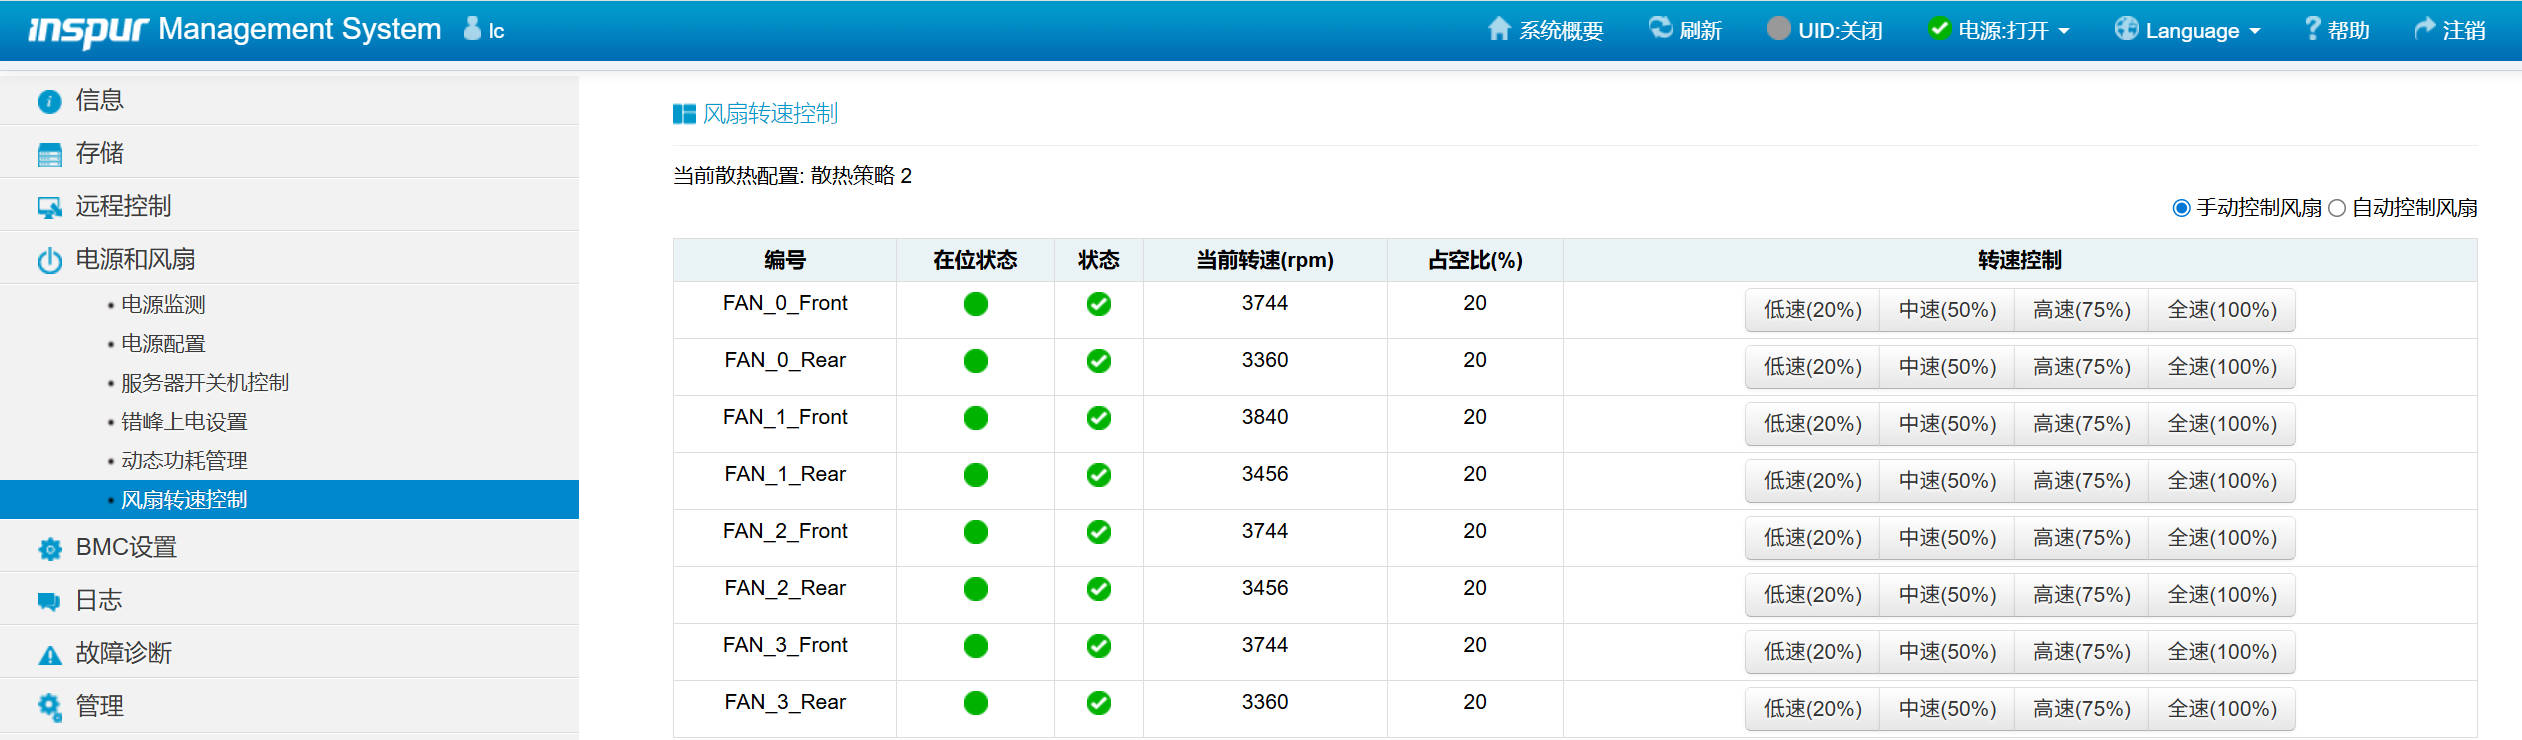Screen dimensions: 2522x740
Task: Open 电源配置 submenu item
Action: tap(163, 343)
